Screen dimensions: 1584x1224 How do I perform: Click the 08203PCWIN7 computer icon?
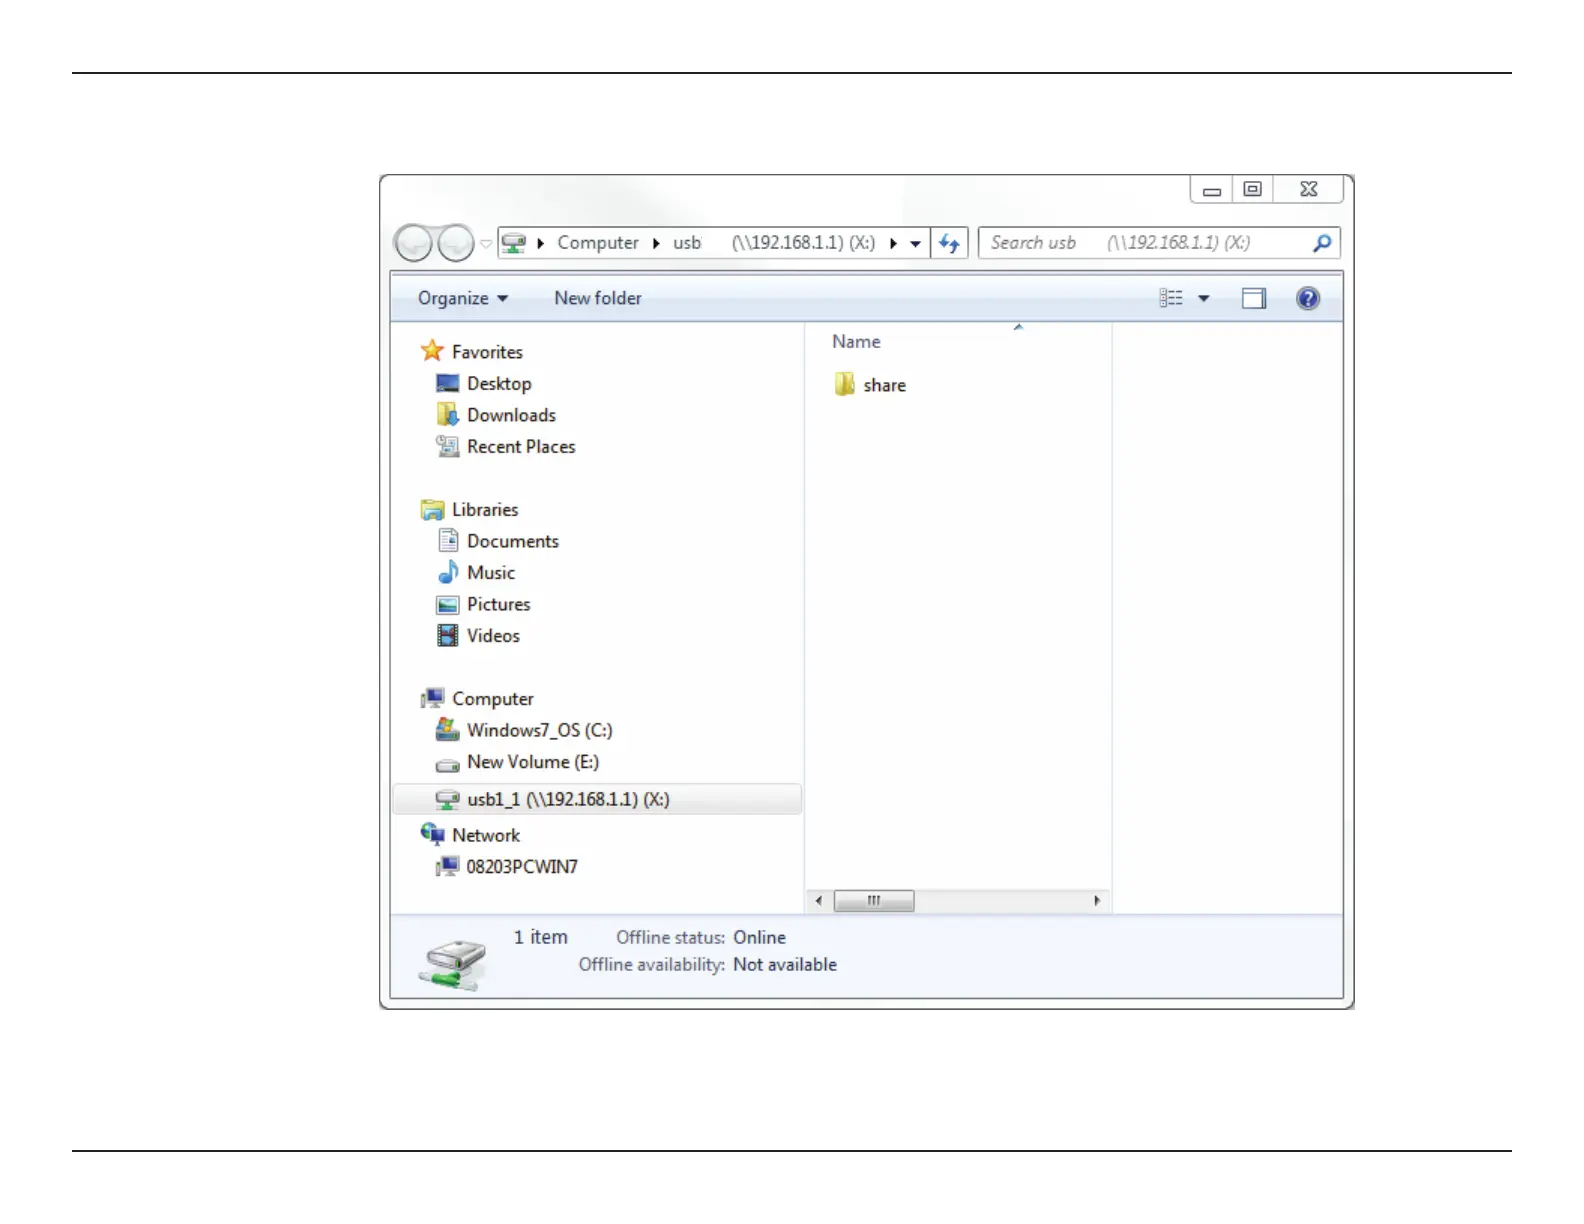[447, 866]
